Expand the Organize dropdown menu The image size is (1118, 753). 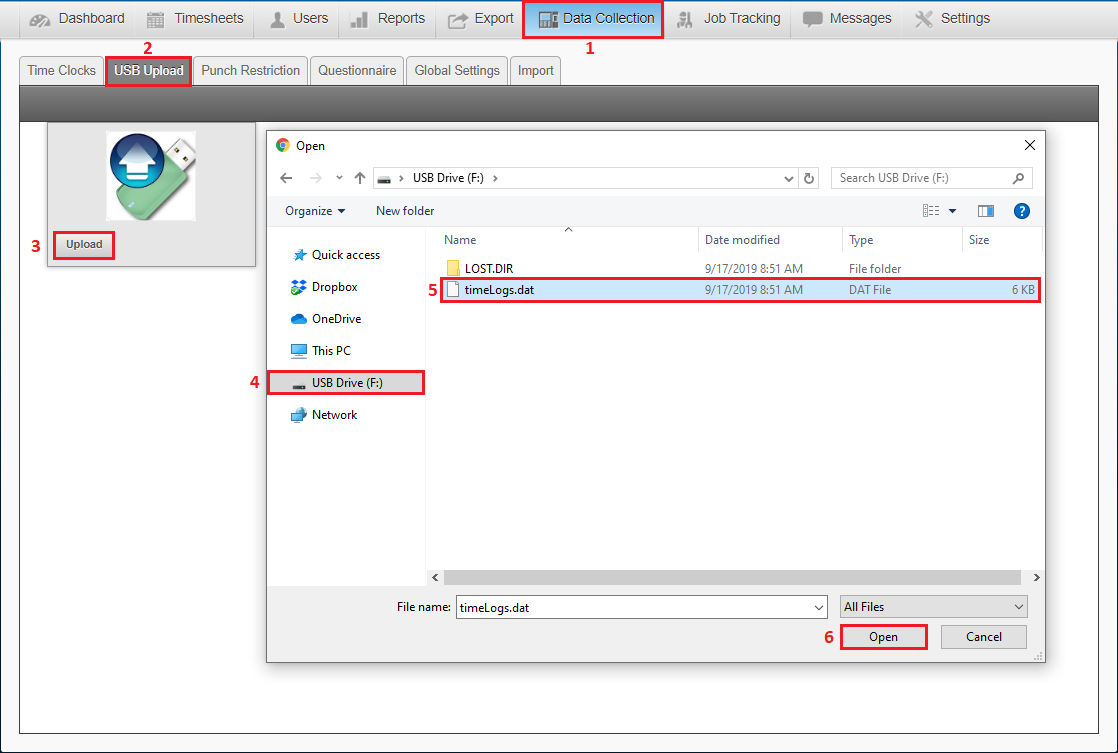coord(315,211)
